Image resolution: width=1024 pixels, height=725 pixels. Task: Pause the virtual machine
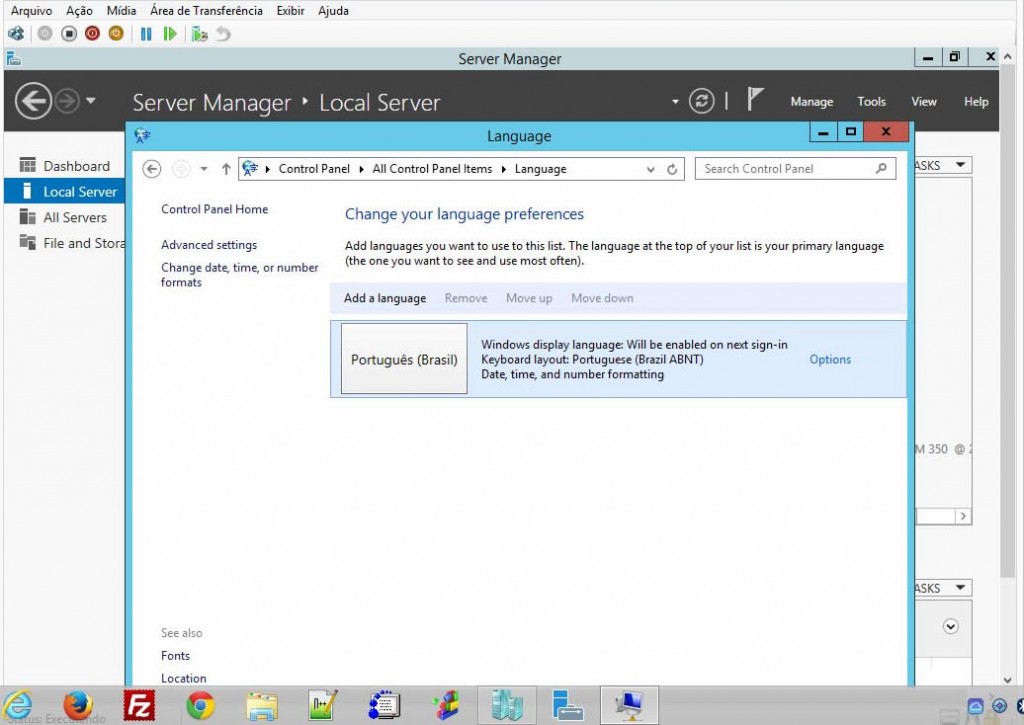(146, 33)
